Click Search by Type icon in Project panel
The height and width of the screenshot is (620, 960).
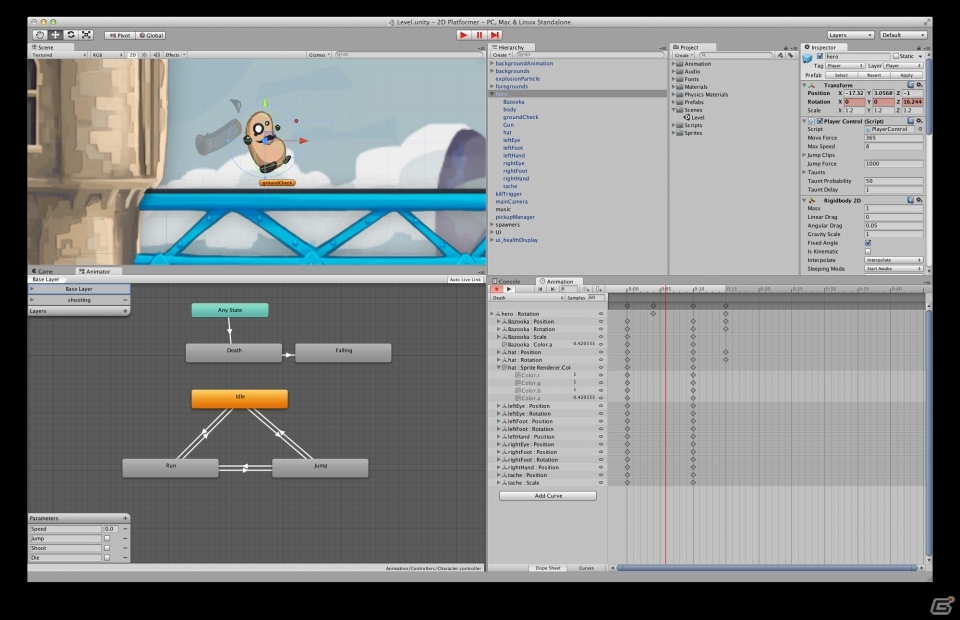tap(780, 55)
